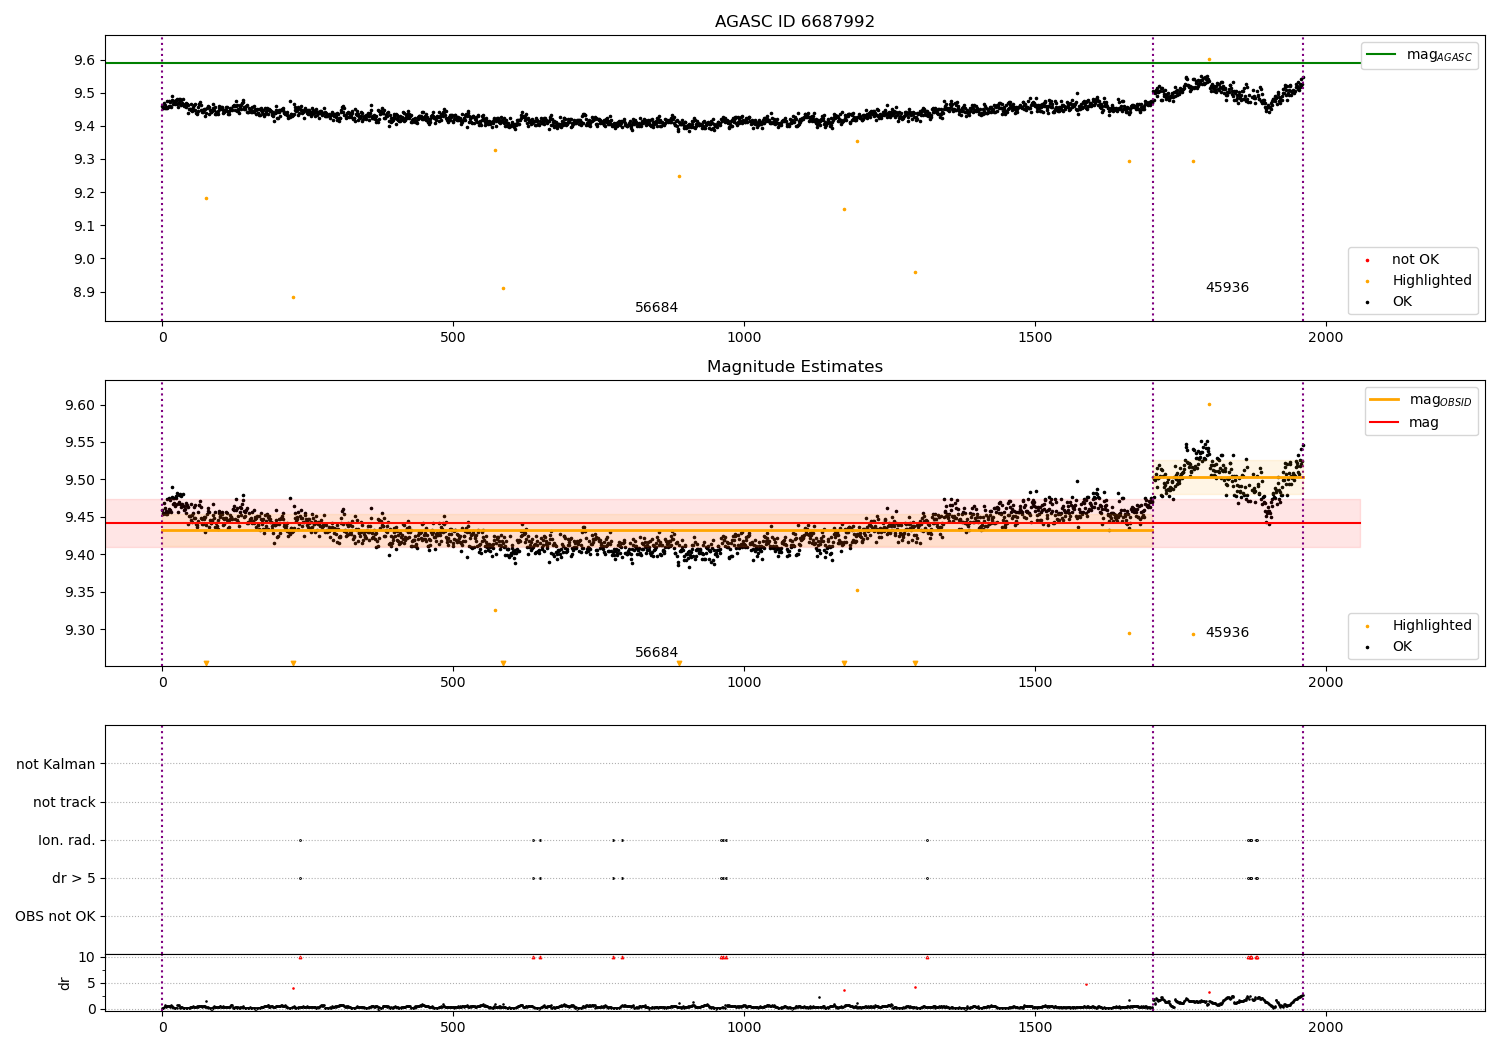
Task: Click the '45936' annotation in the top plot
Action: [1227, 288]
